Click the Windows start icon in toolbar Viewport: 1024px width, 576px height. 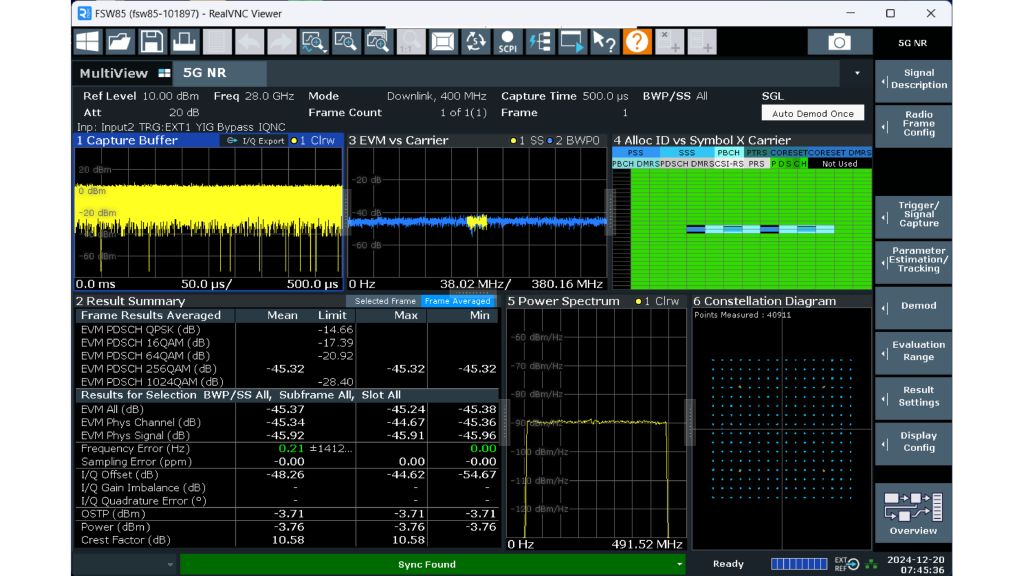[x=88, y=41]
